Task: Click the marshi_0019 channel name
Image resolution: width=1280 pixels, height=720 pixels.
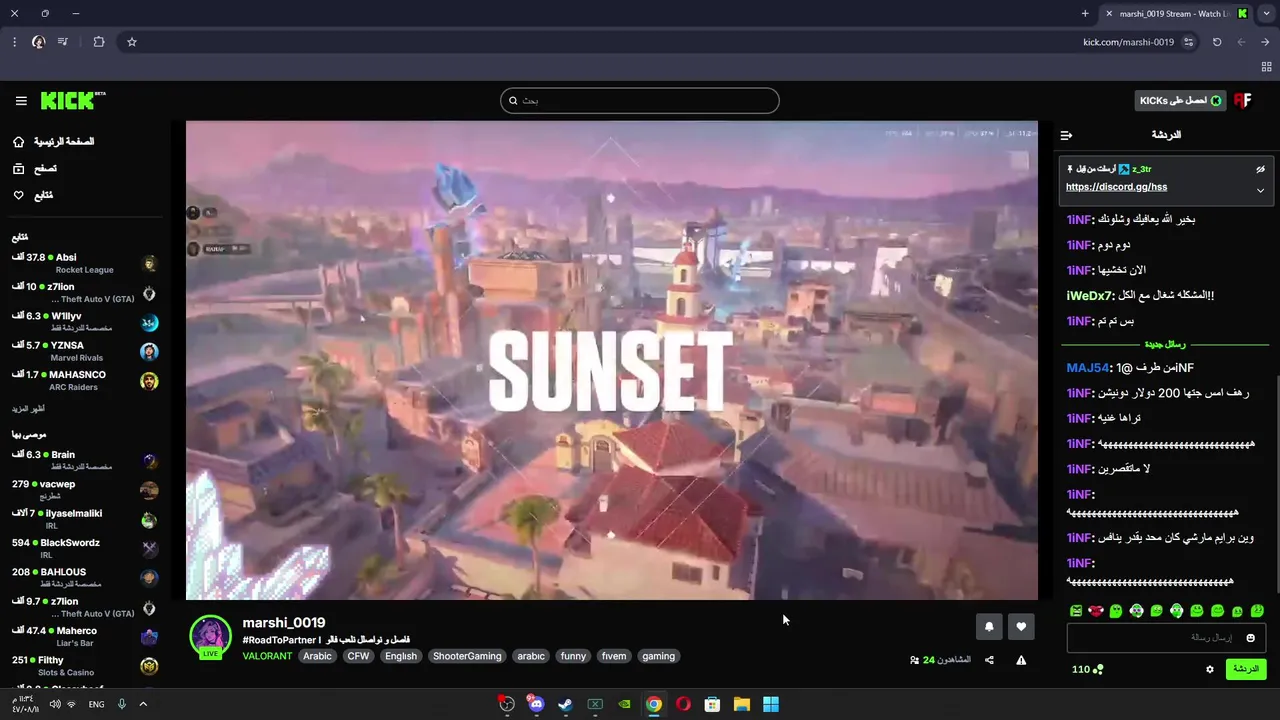Action: pos(284,623)
